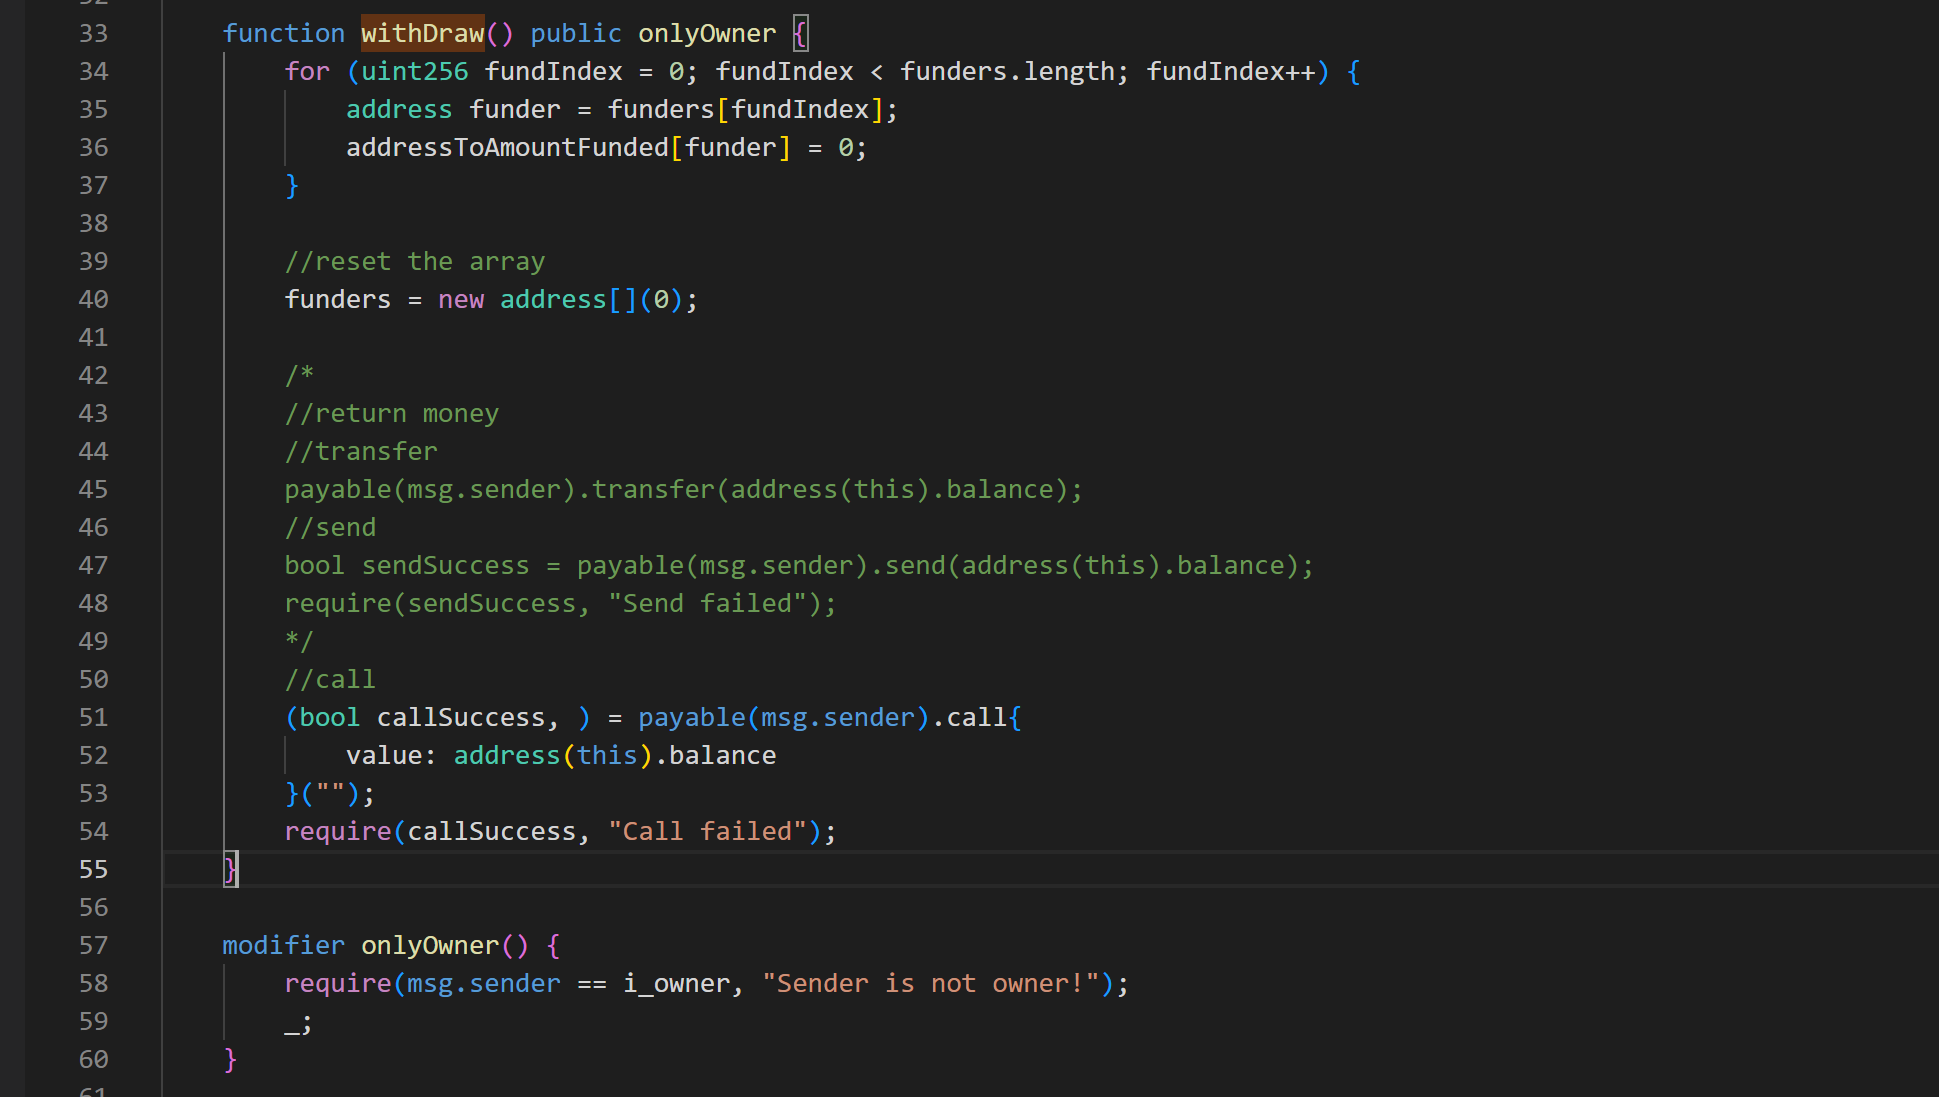The image size is (1939, 1097).
Task: Click the 'for' keyword in the loop header
Action: tap(306, 72)
